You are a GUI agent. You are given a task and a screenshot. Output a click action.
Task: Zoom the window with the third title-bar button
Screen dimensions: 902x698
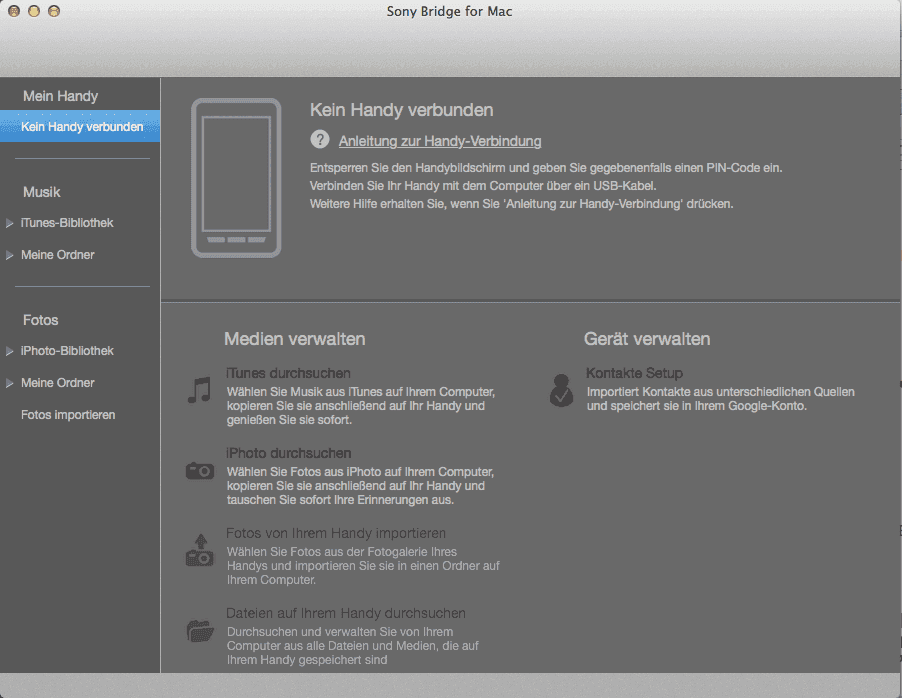(x=54, y=11)
